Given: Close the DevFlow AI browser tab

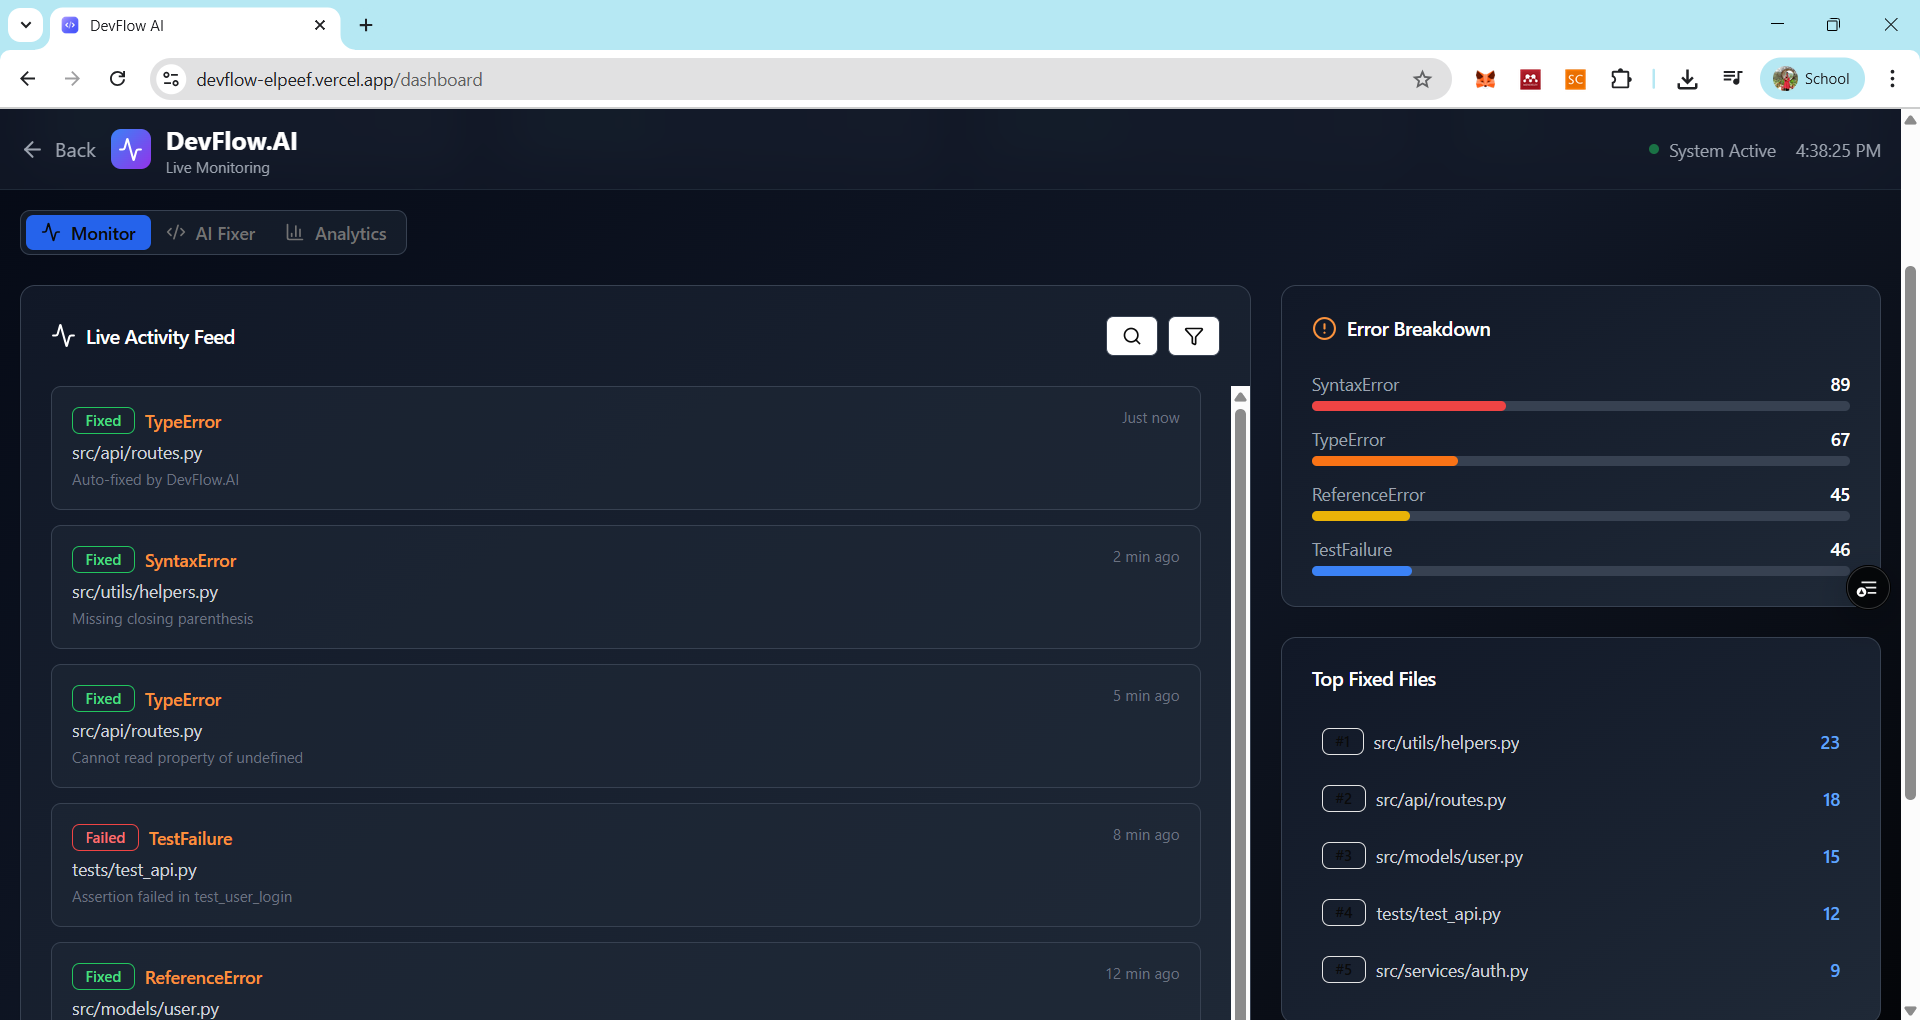Looking at the screenshot, I should 320,25.
